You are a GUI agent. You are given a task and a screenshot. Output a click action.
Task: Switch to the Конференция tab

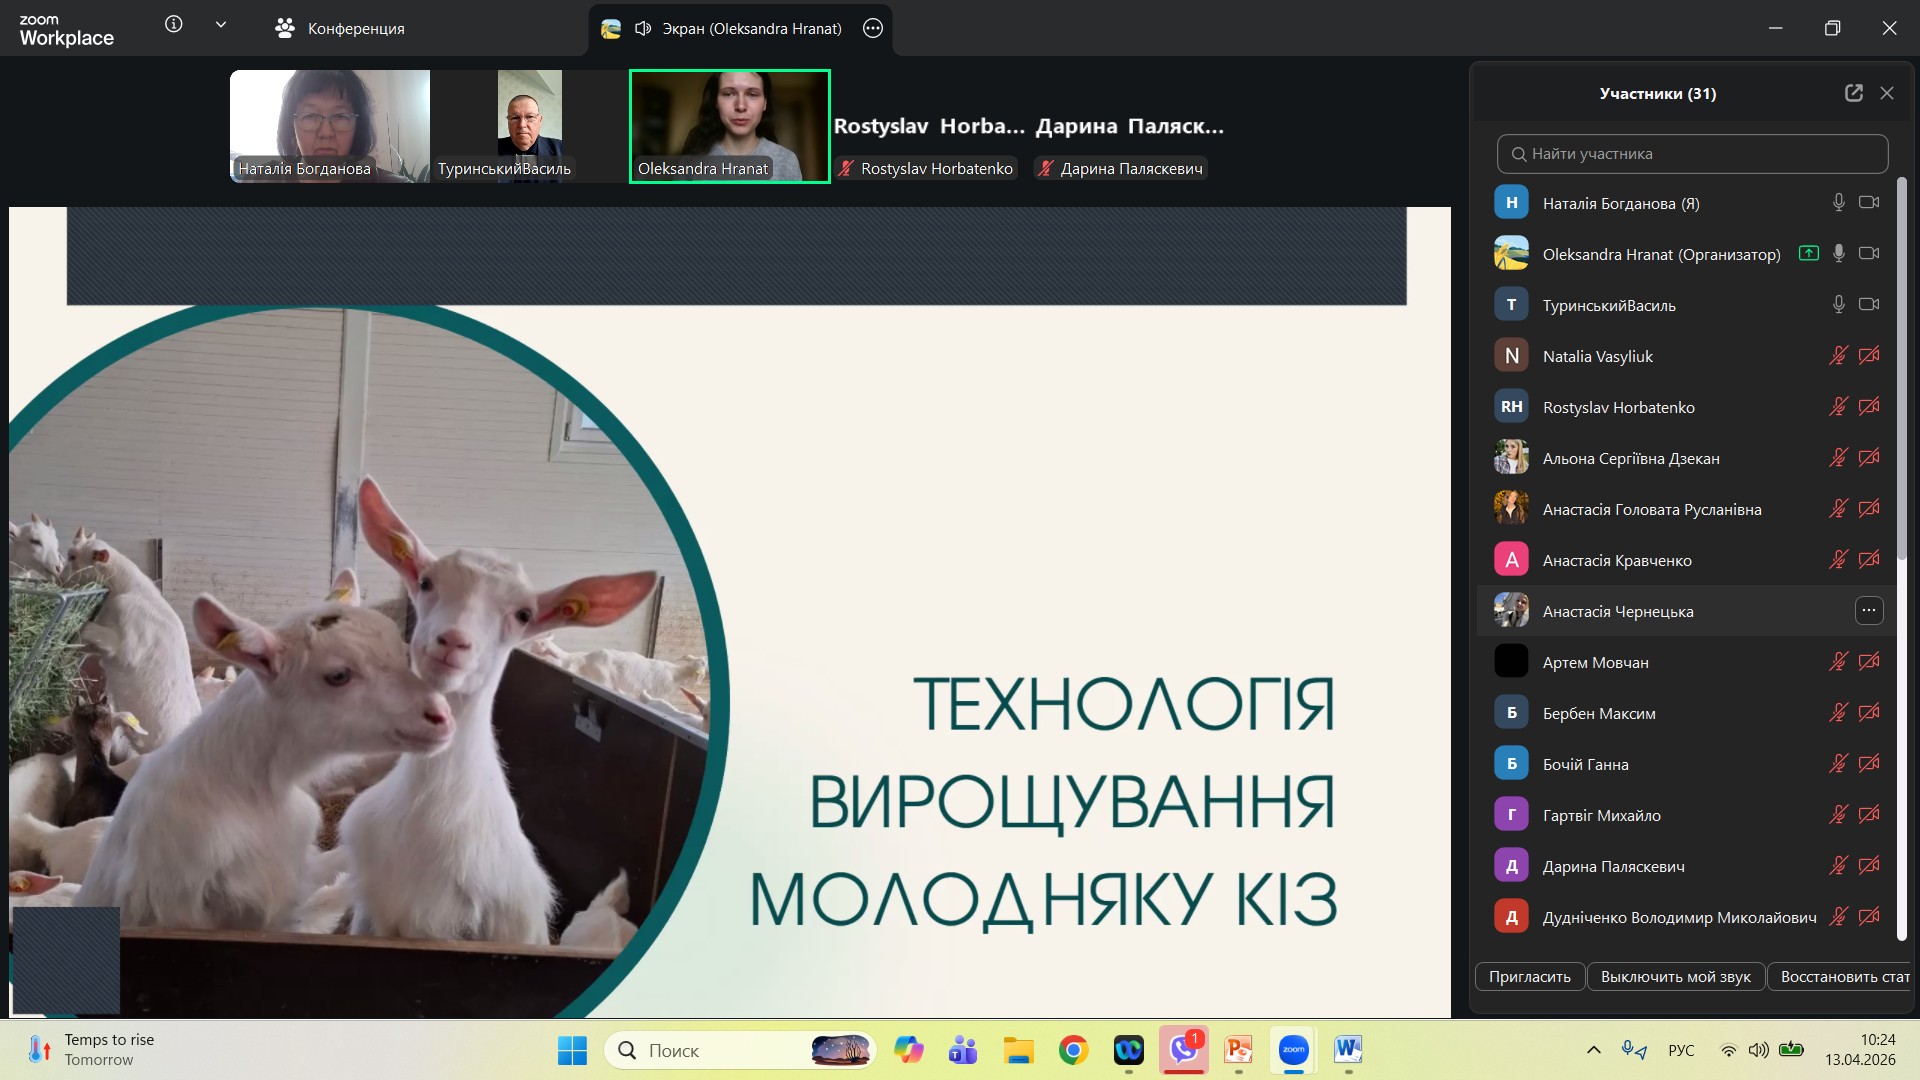pyautogui.click(x=340, y=28)
